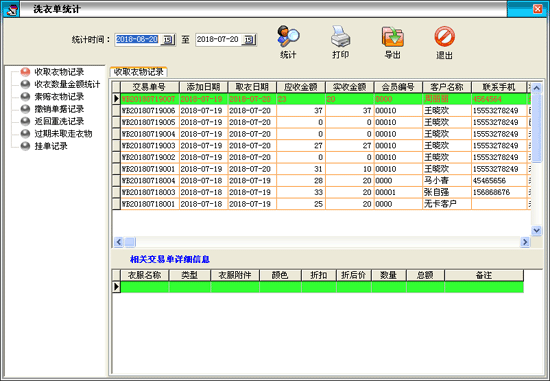
Task: Click customer name 张自强
Action: coord(436,192)
